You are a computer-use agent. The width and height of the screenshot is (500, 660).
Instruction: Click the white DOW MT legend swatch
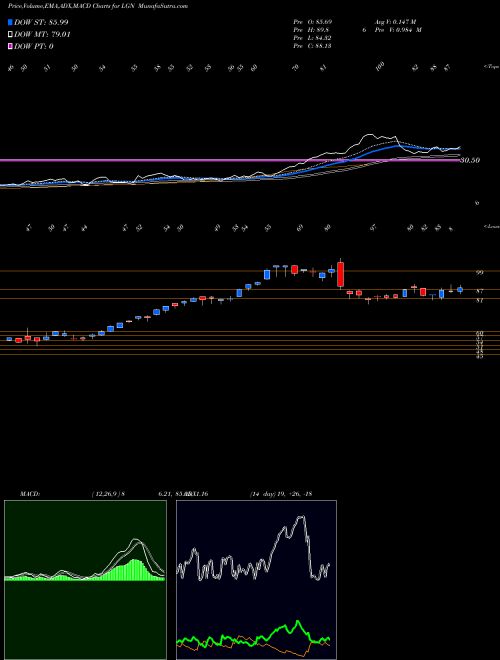point(10,34)
